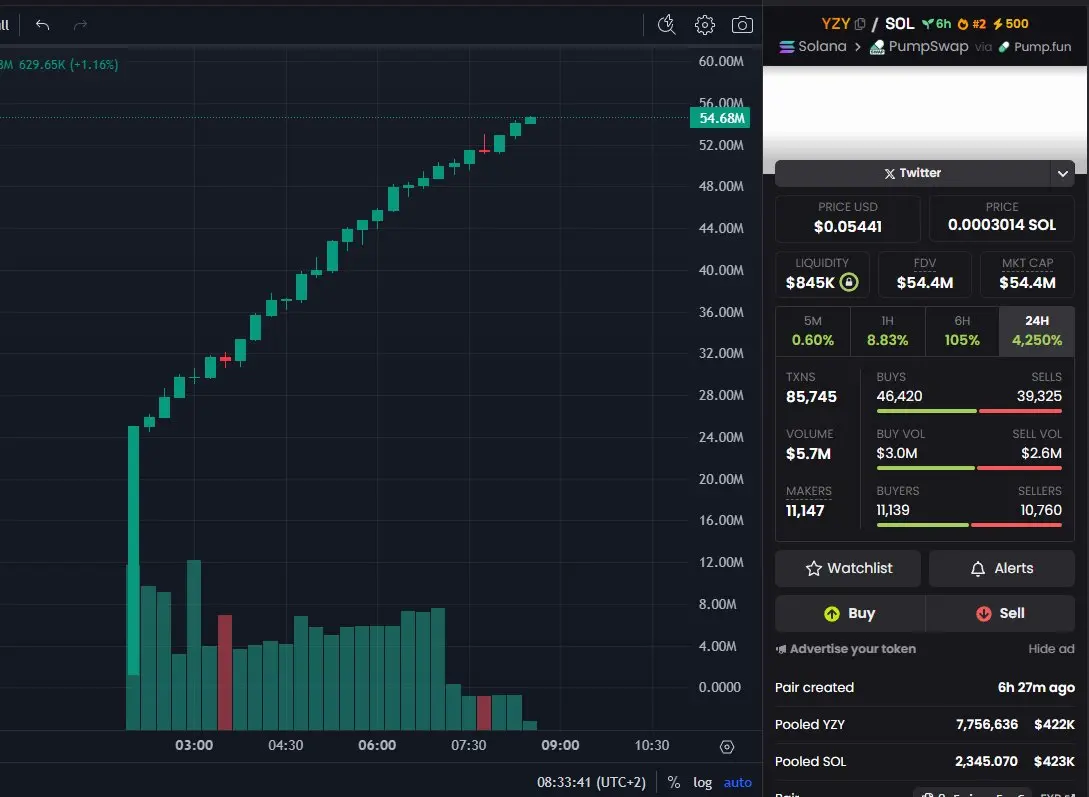Select the 6H timeframe stats tab

(x=962, y=331)
